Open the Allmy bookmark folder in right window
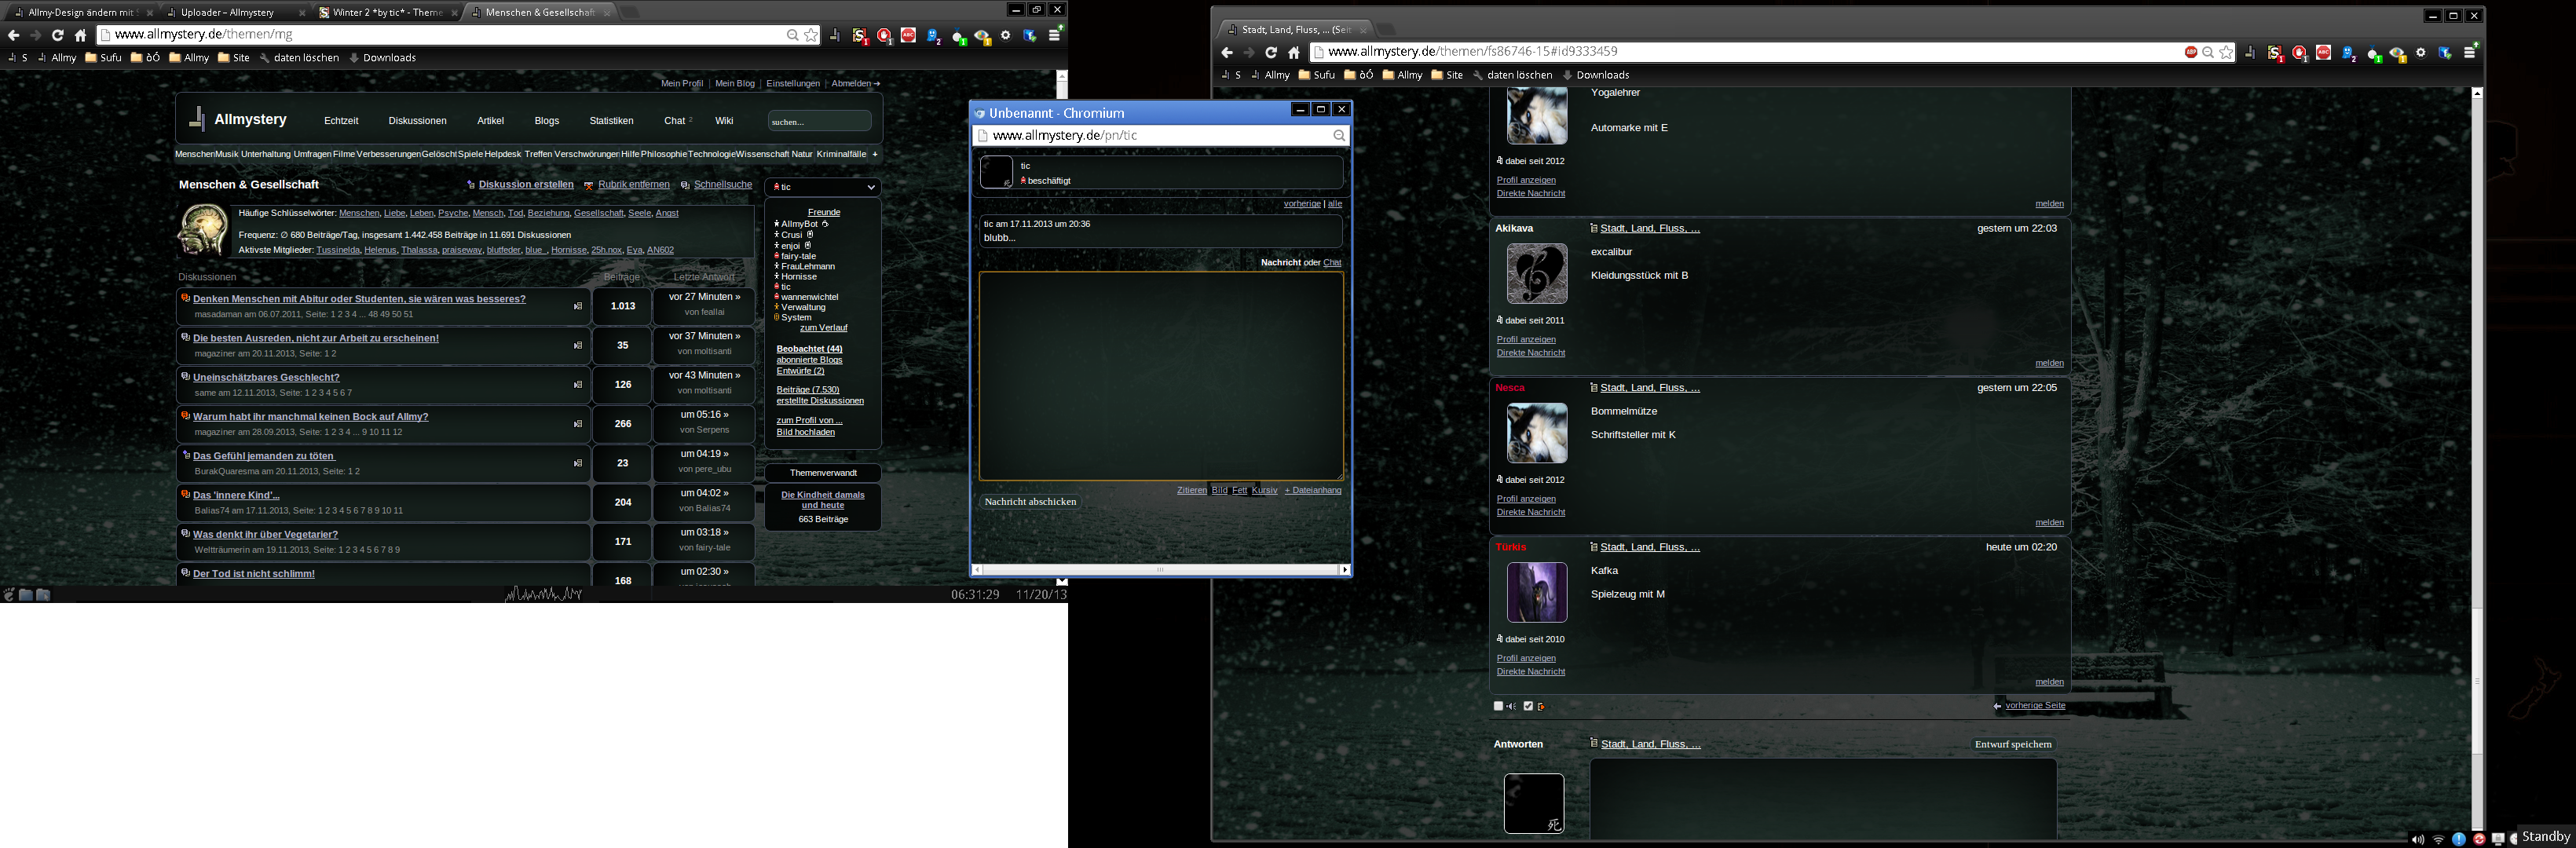The width and height of the screenshot is (2576, 848). point(1403,75)
